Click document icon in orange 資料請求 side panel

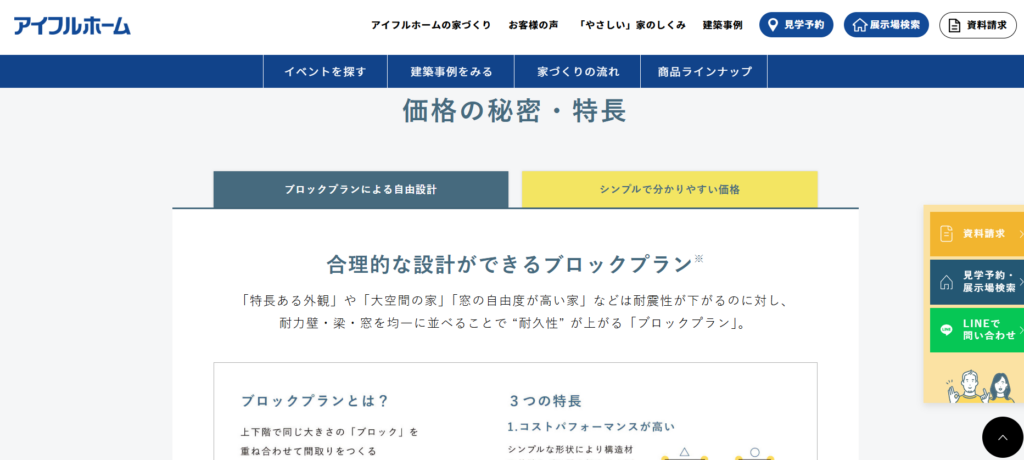[946, 233]
